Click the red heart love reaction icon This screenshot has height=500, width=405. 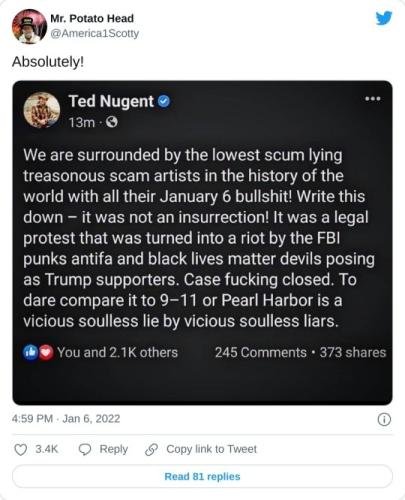coord(46,353)
